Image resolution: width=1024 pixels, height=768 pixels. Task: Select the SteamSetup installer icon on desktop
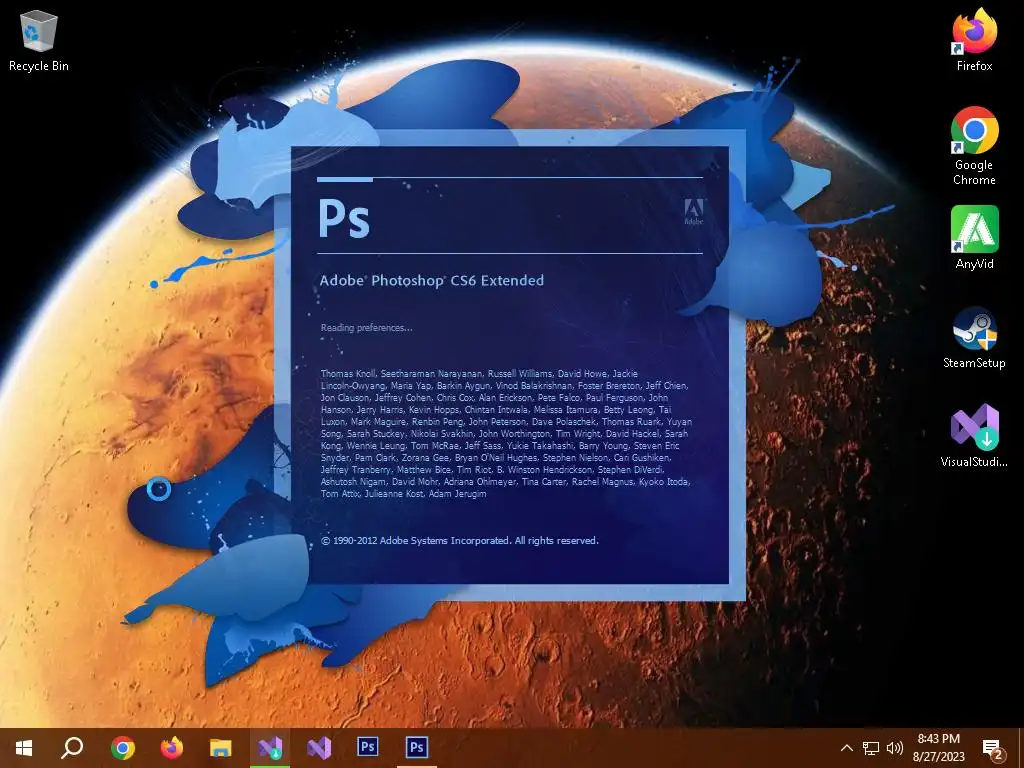pyautogui.click(x=974, y=338)
